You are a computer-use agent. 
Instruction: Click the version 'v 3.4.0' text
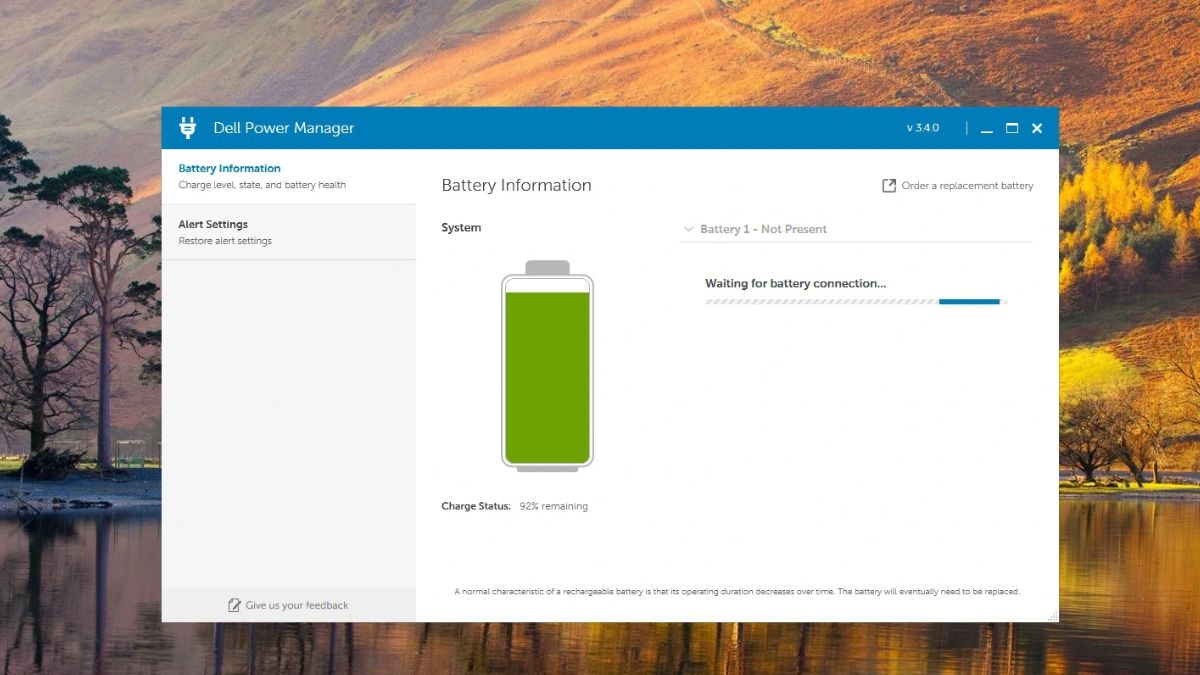pyautogui.click(x=922, y=128)
